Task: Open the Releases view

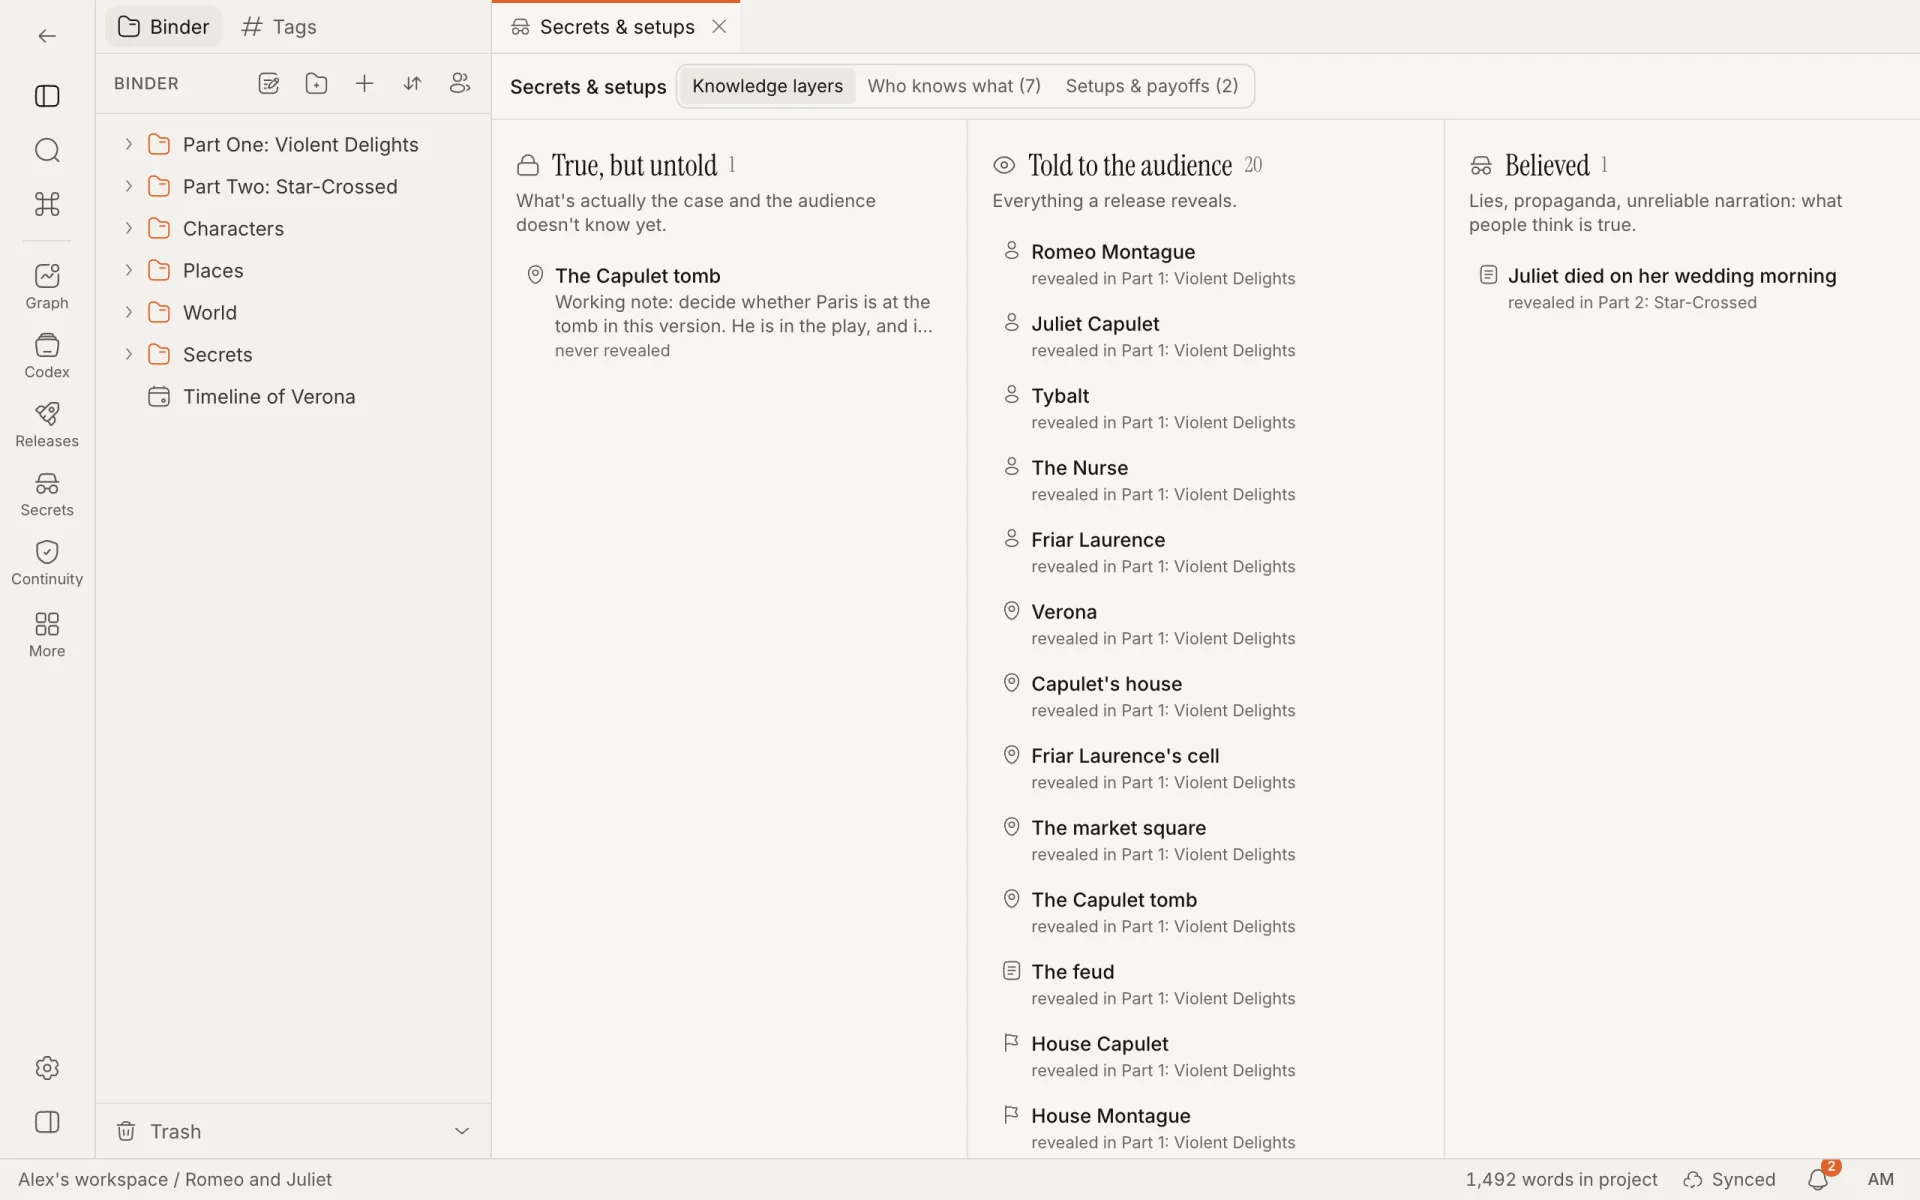Action: pos(47,425)
